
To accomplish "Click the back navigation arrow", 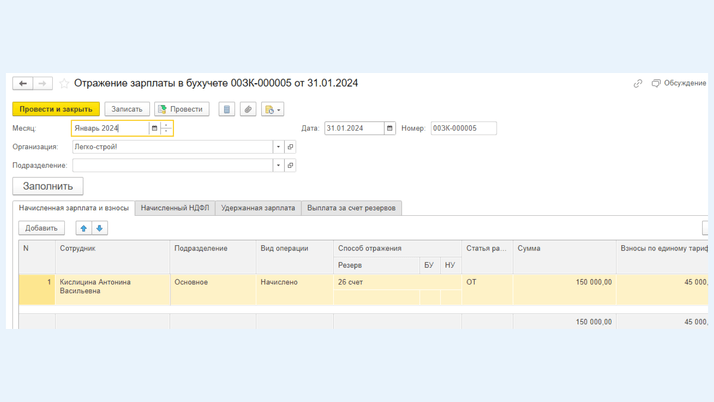I will click(x=22, y=83).
